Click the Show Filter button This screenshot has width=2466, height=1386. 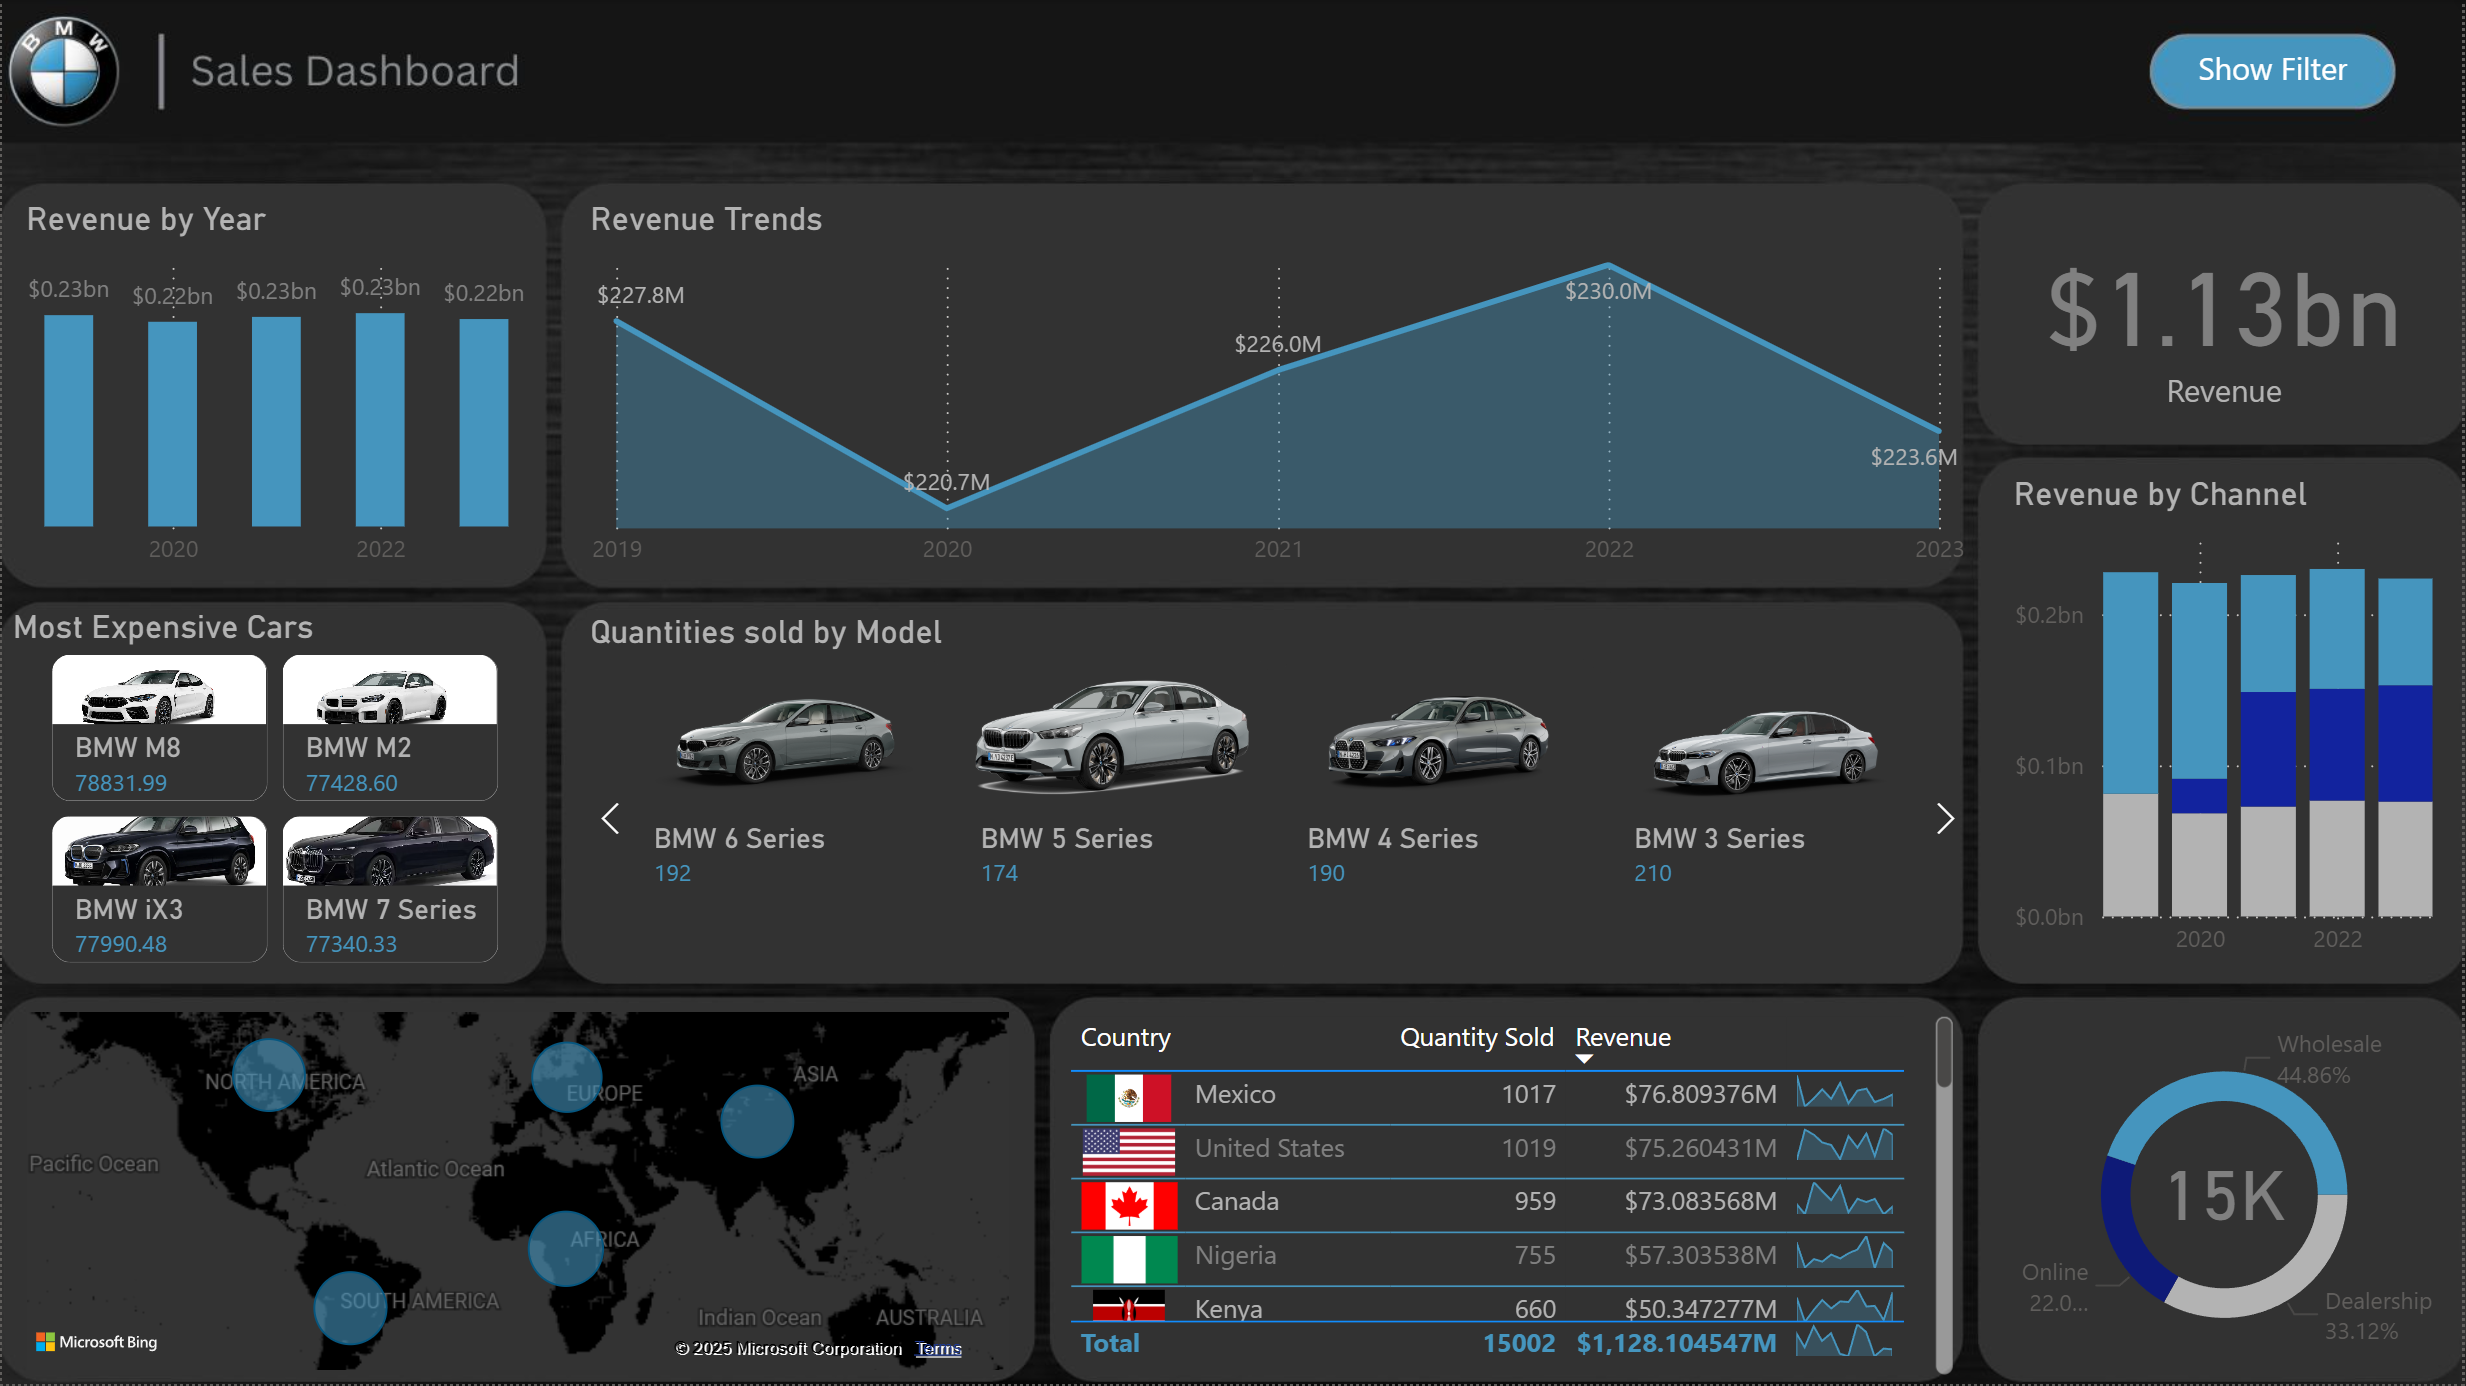coord(2271,70)
